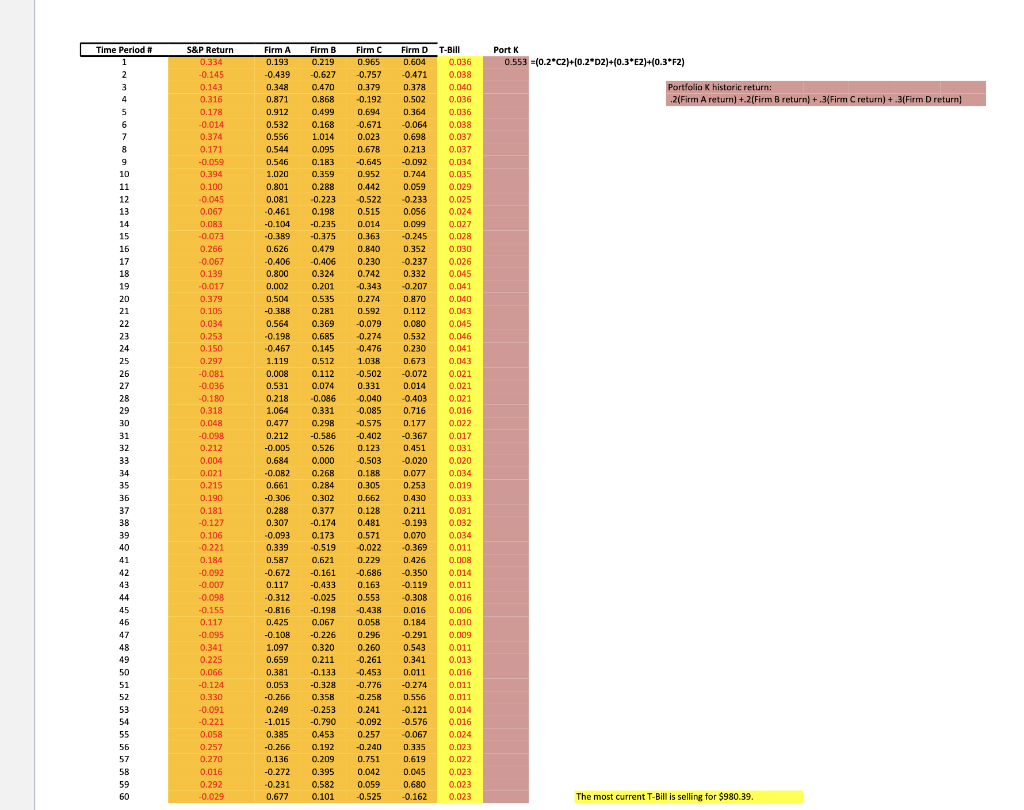Select S&P Return 0.334 in period 1
1024x810 pixels.
(x=211, y=62)
